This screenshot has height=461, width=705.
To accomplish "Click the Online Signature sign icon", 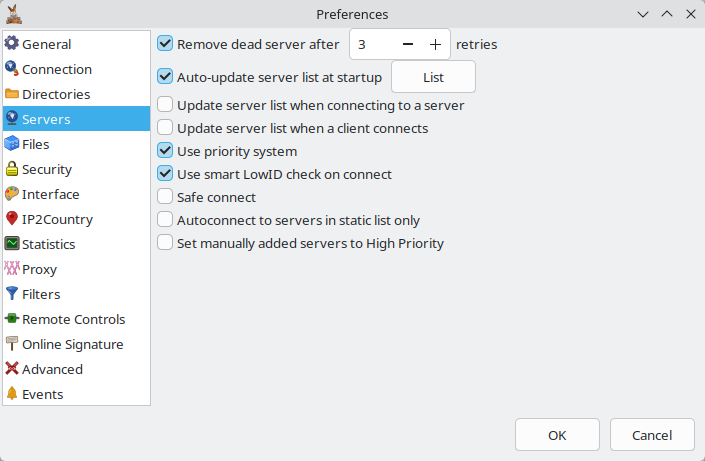I will point(12,344).
